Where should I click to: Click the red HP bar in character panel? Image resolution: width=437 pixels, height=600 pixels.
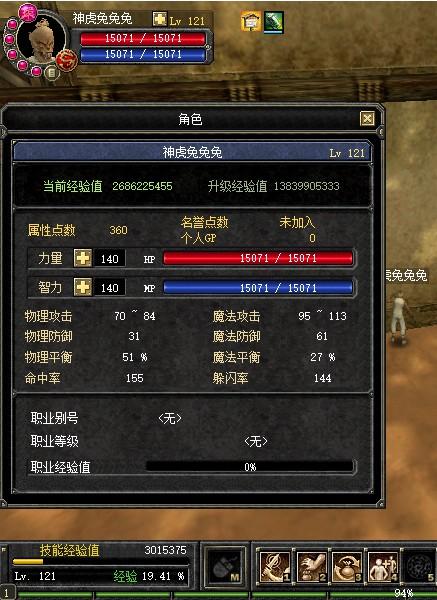pos(258,258)
